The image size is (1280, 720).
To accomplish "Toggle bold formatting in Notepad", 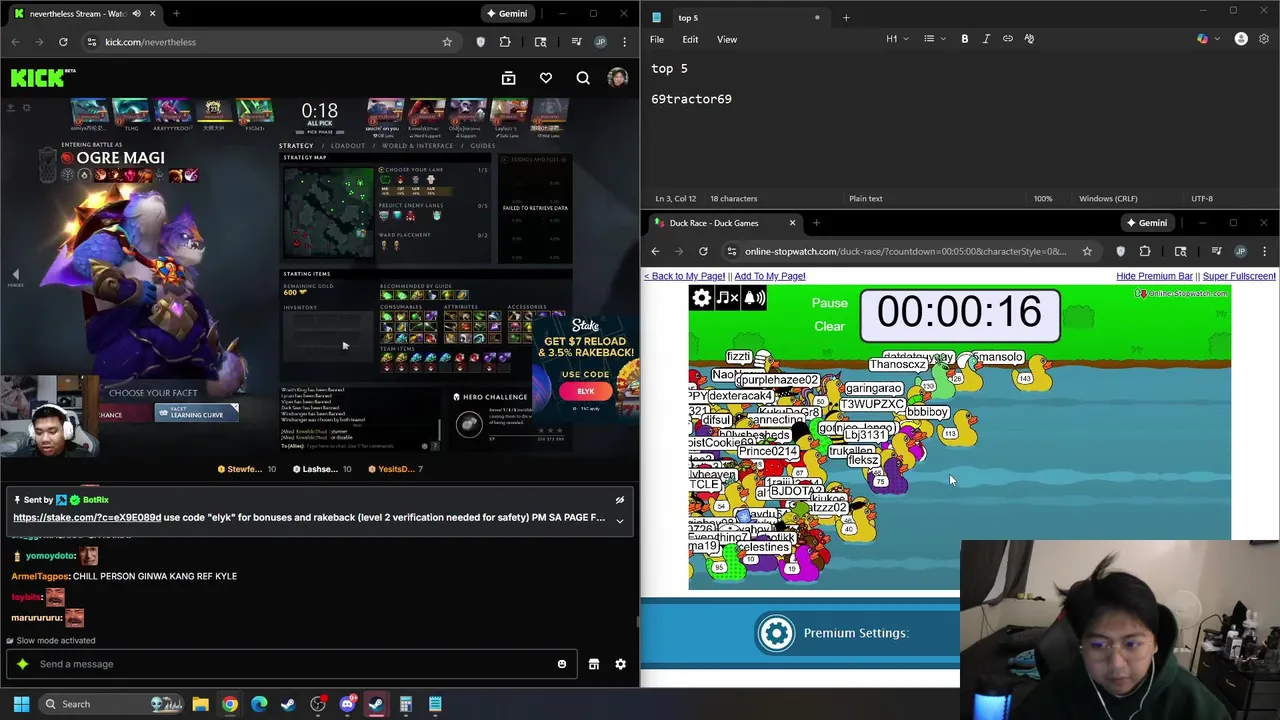I will pos(965,39).
